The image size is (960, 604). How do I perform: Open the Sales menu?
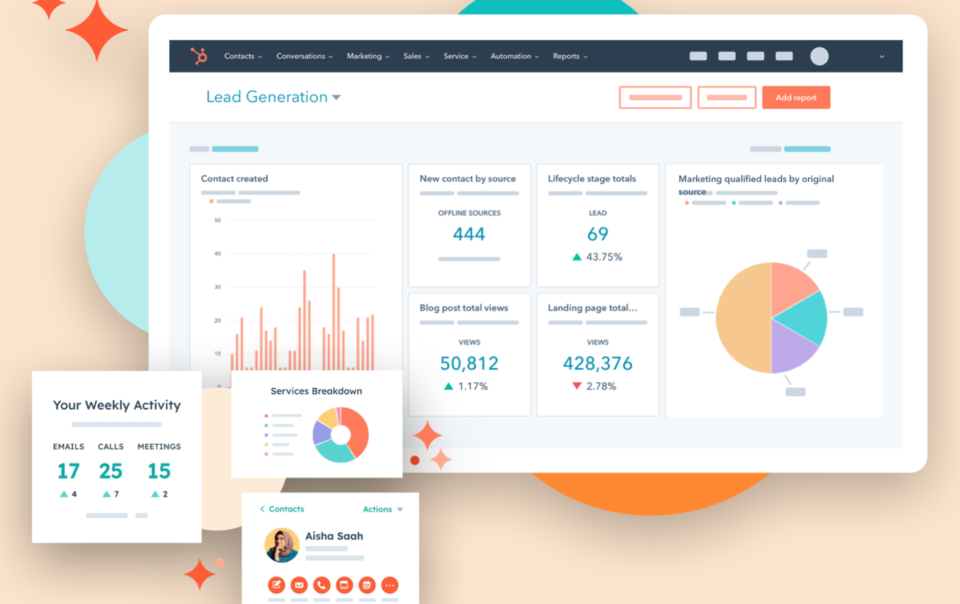[415, 56]
